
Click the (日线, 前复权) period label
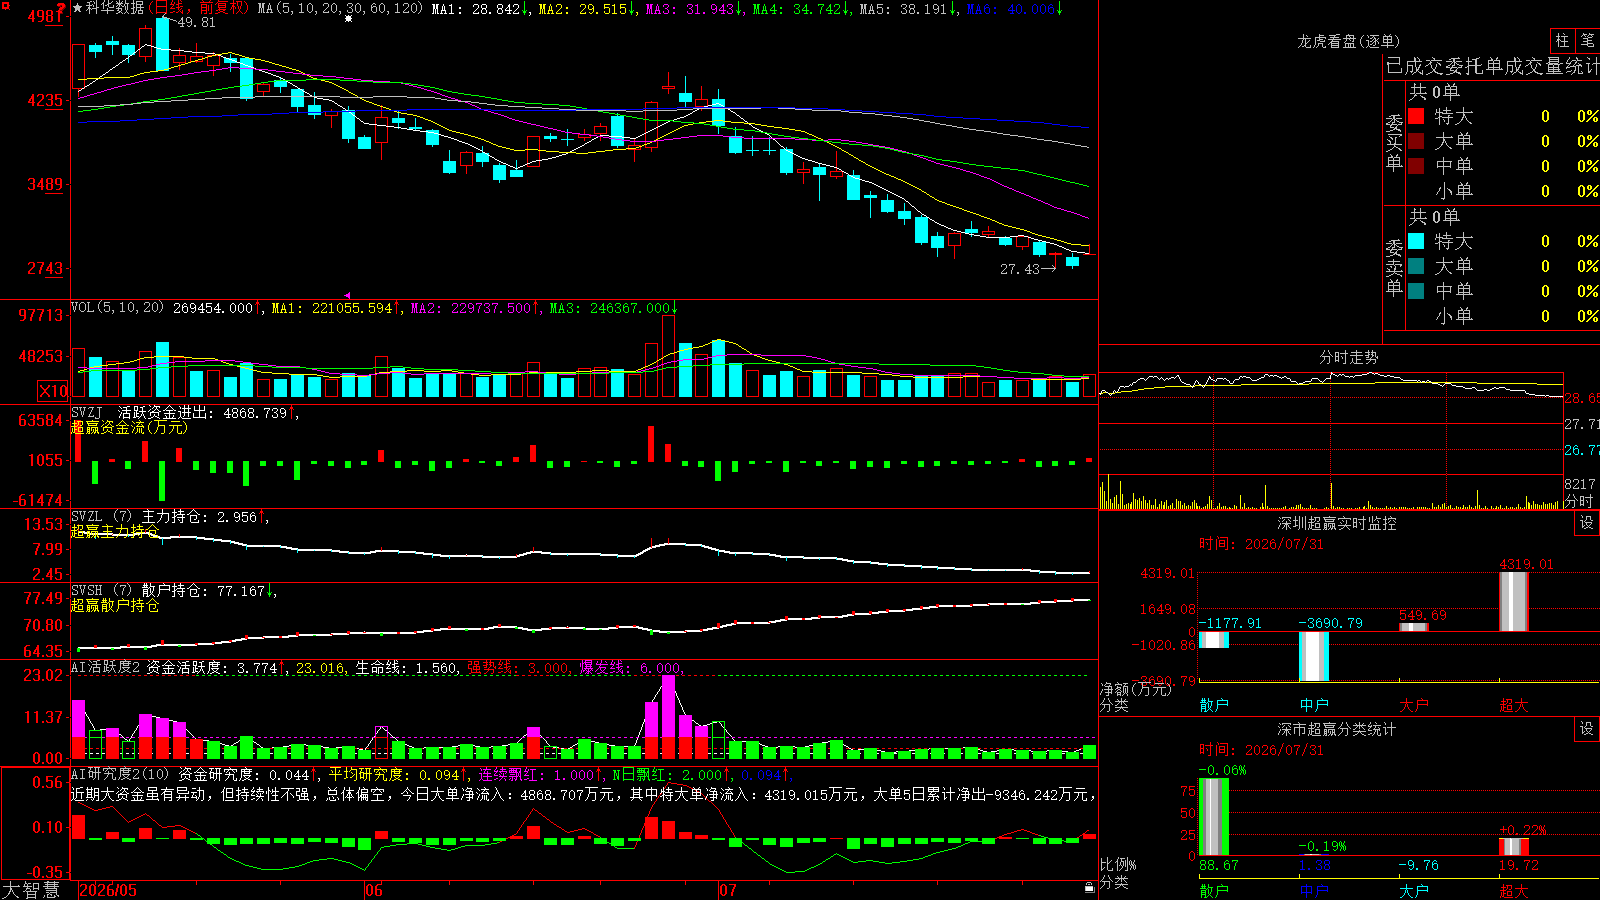(198, 8)
